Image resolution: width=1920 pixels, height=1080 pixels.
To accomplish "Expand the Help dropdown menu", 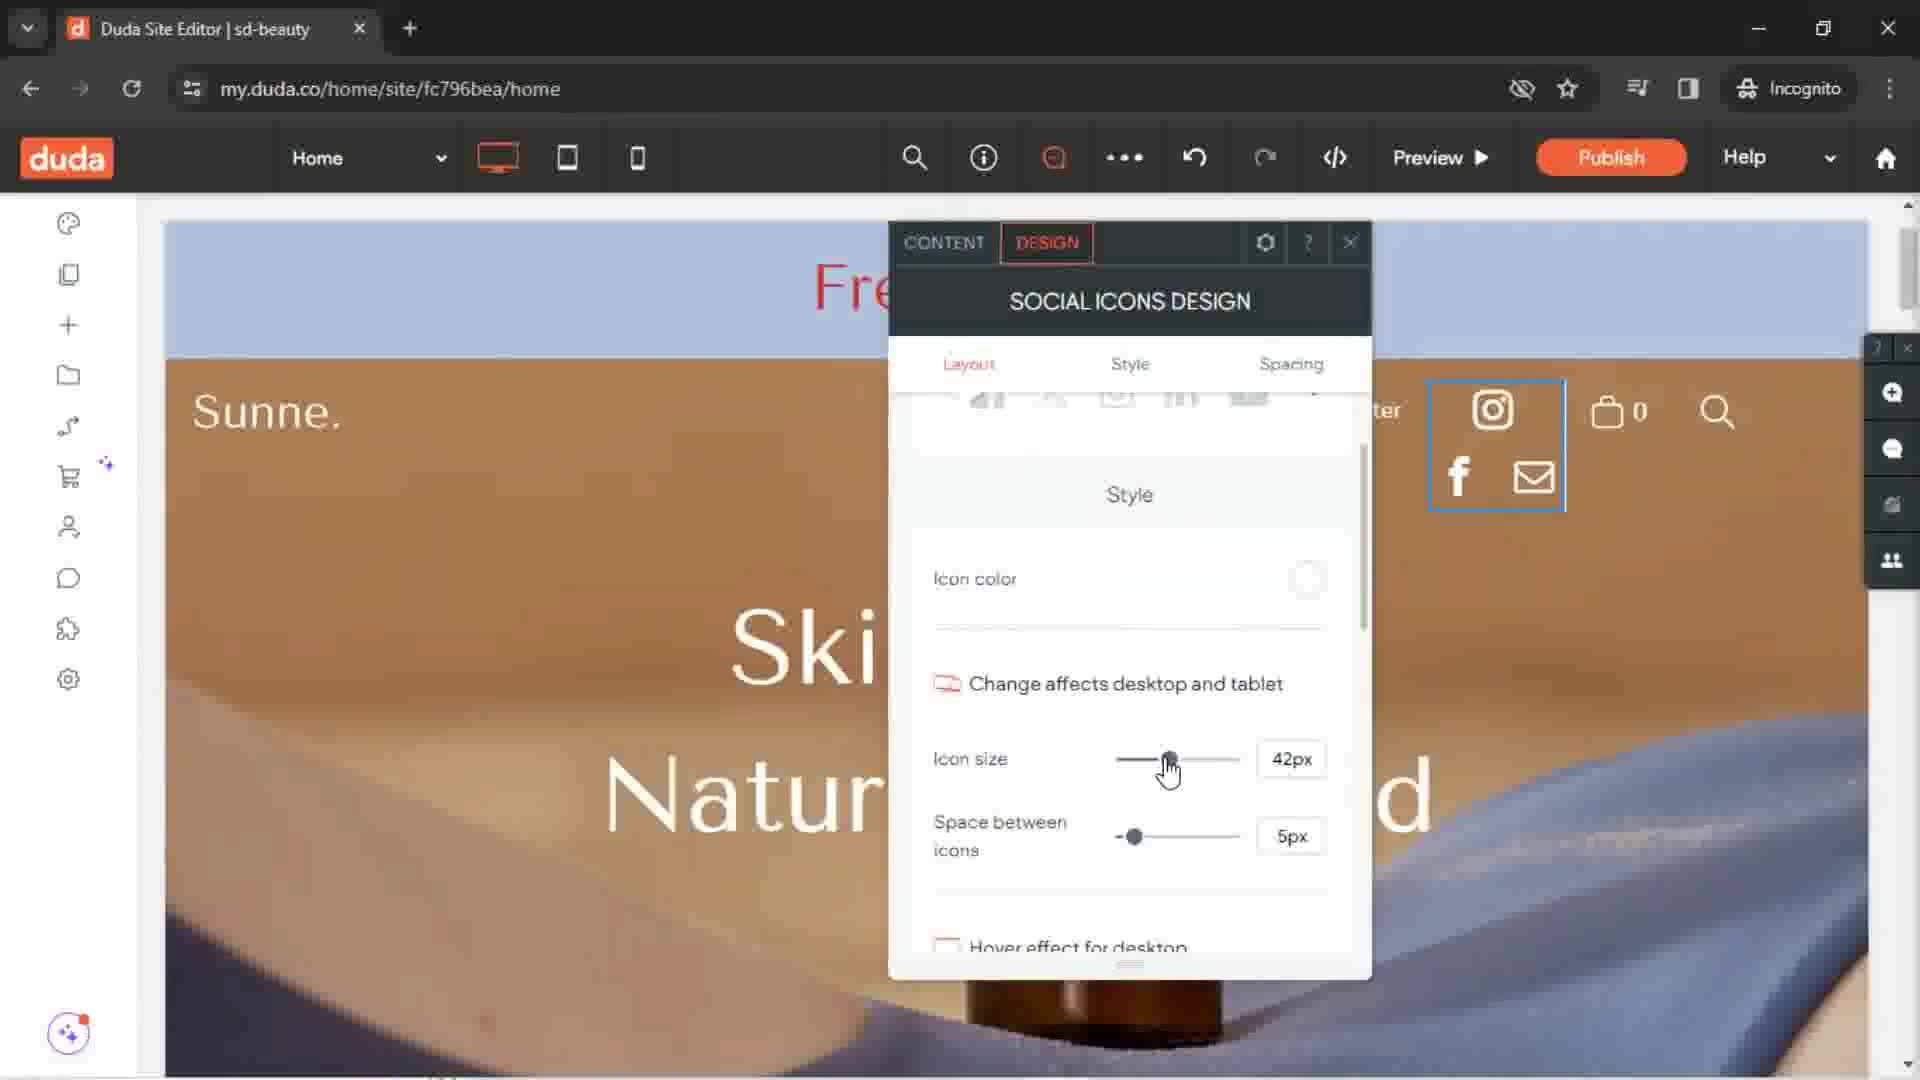I will tap(1779, 158).
